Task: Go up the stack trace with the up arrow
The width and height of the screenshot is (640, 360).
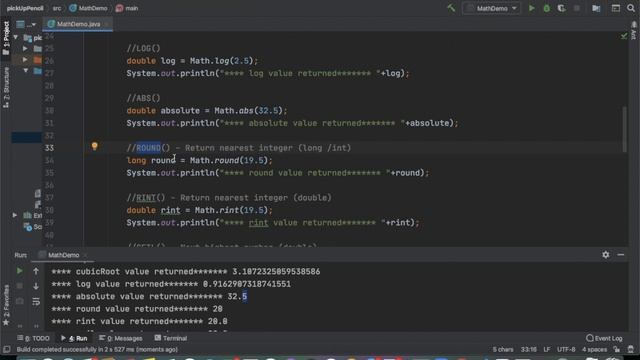Action: [36, 271]
